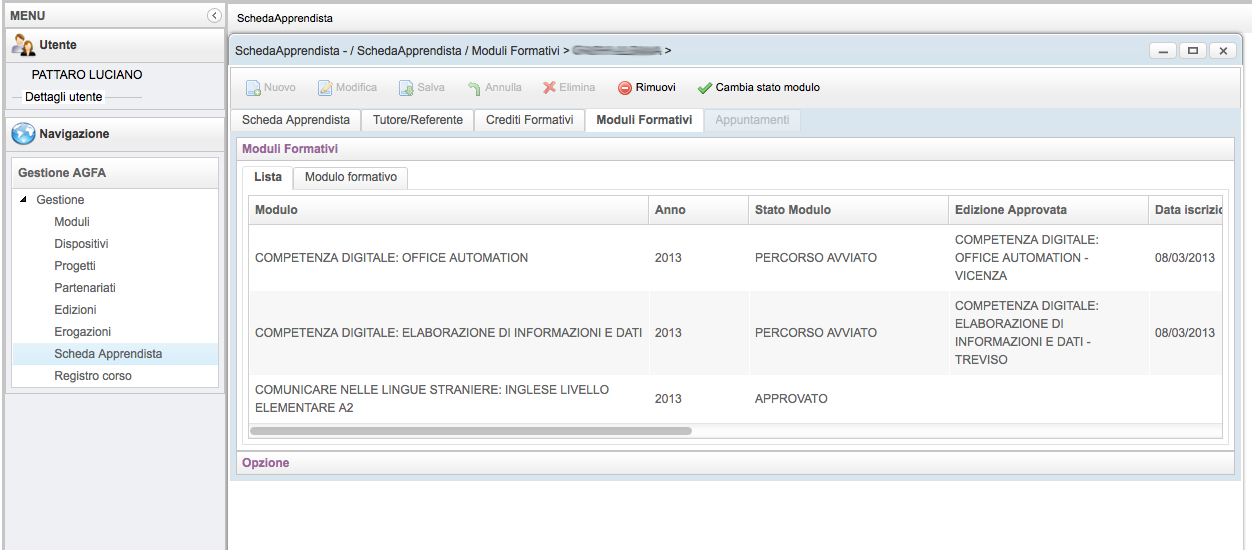Collapse the Gestione tree node

tap(24, 200)
